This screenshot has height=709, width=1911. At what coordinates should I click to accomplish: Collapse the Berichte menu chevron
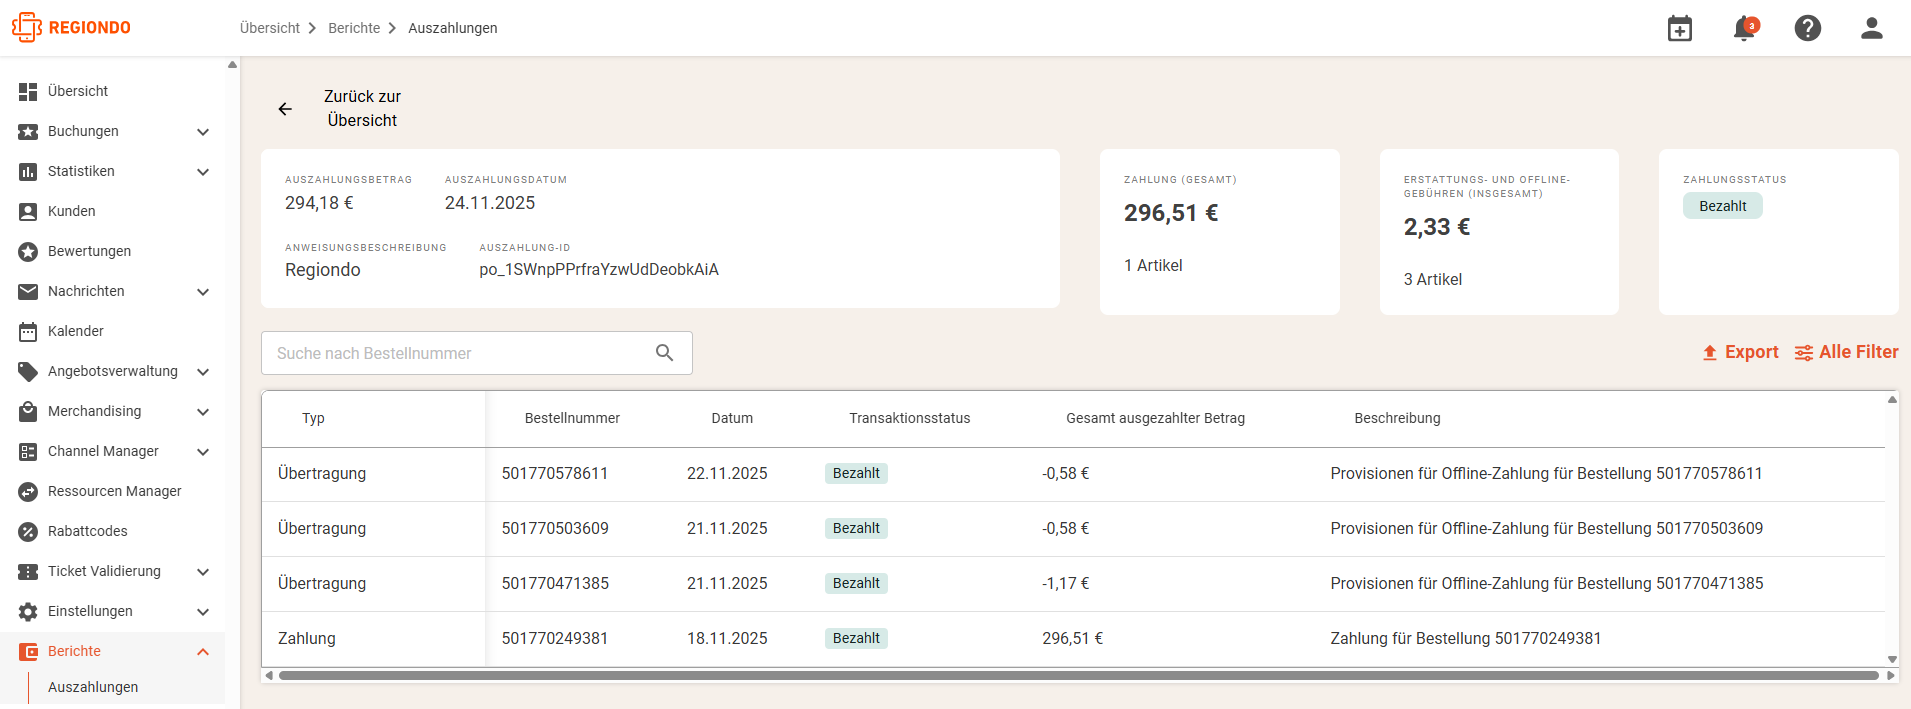coord(203,652)
